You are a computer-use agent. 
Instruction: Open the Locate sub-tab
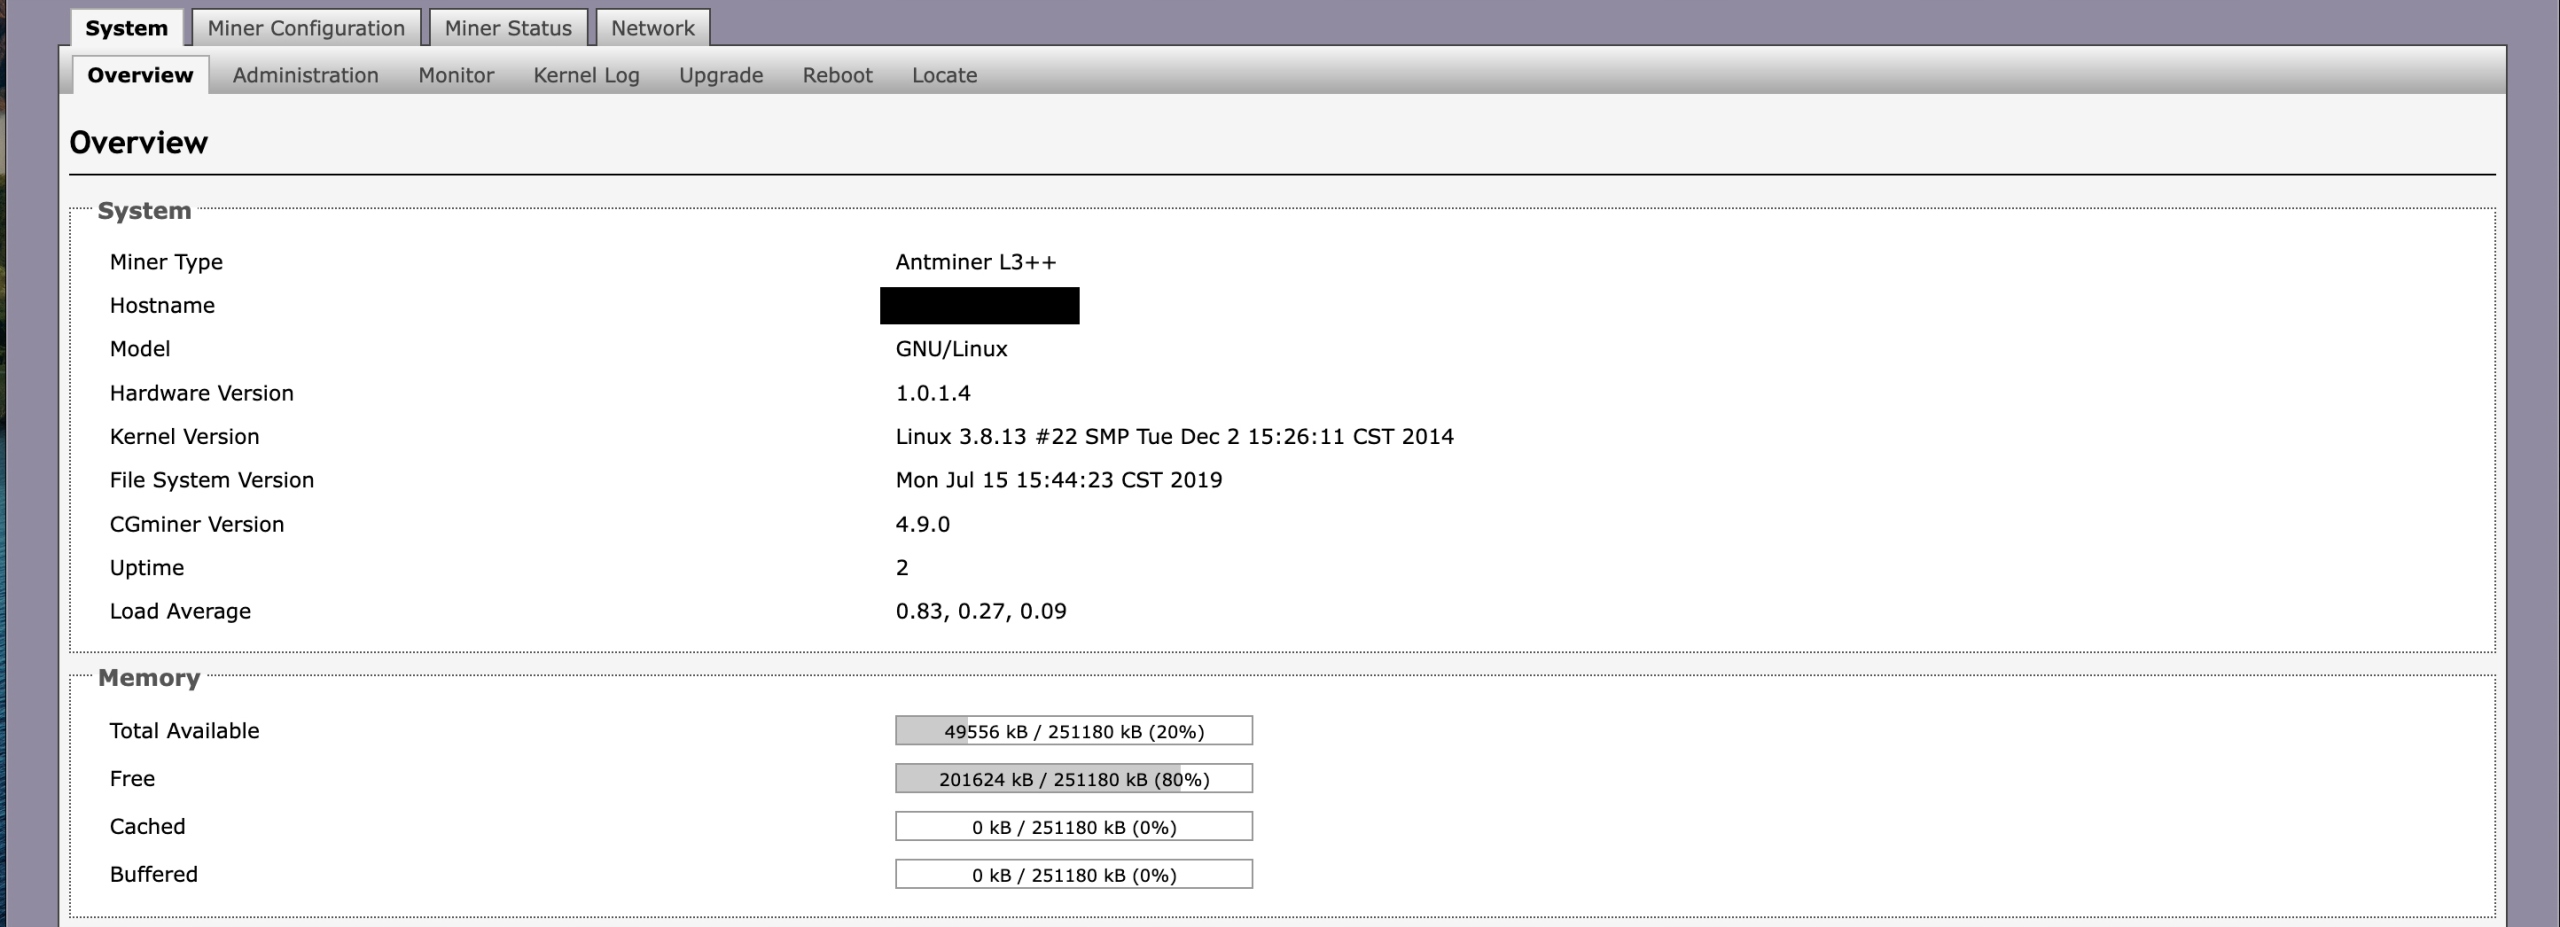[944, 75]
